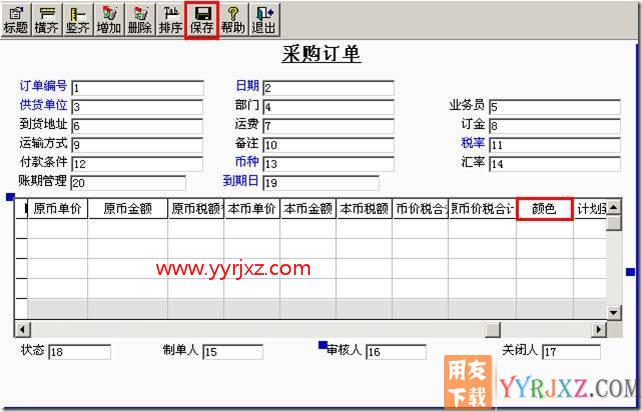Click the 删除 (Delete) toolbar icon
The height and width of the screenshot is (412, 642).
click(x=139, y=19)
